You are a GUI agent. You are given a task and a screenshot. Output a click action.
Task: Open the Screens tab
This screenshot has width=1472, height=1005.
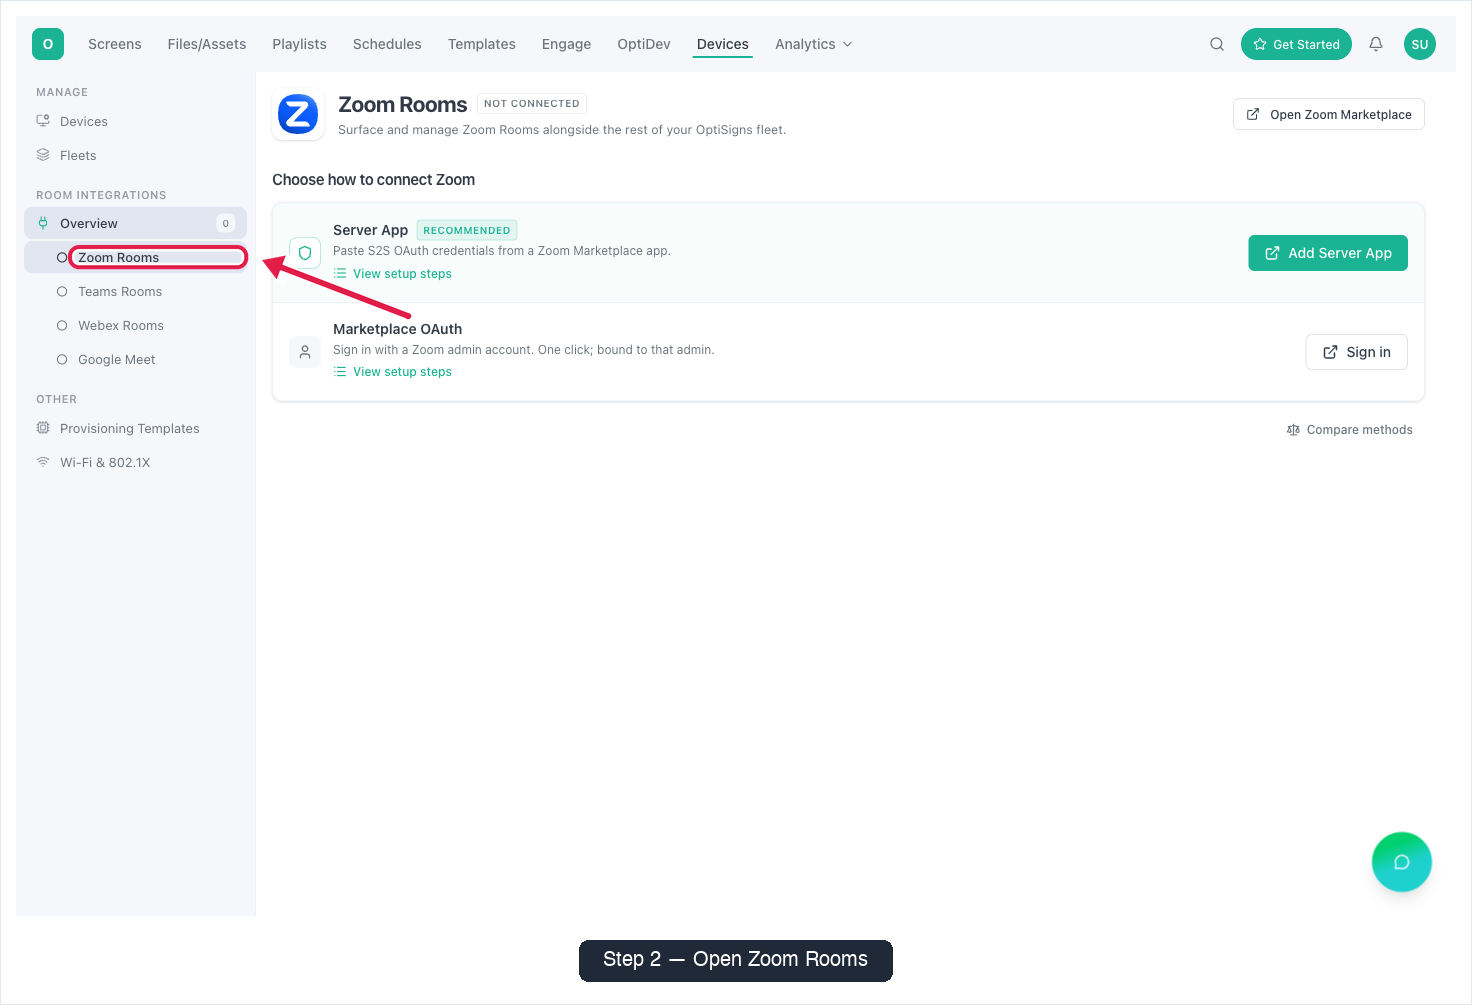point(115,44)
